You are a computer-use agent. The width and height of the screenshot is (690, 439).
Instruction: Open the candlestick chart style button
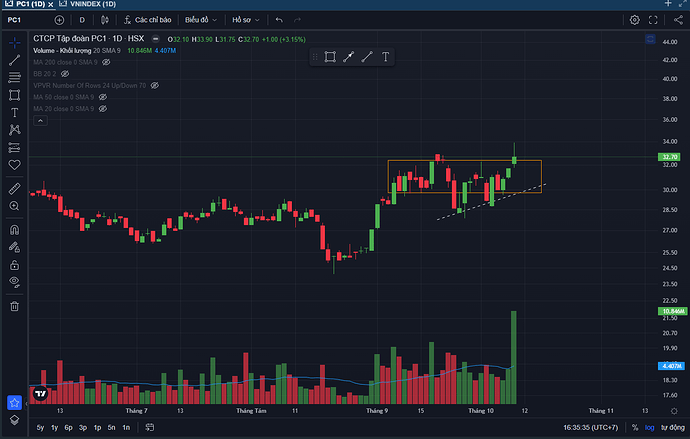coord(108,19)
